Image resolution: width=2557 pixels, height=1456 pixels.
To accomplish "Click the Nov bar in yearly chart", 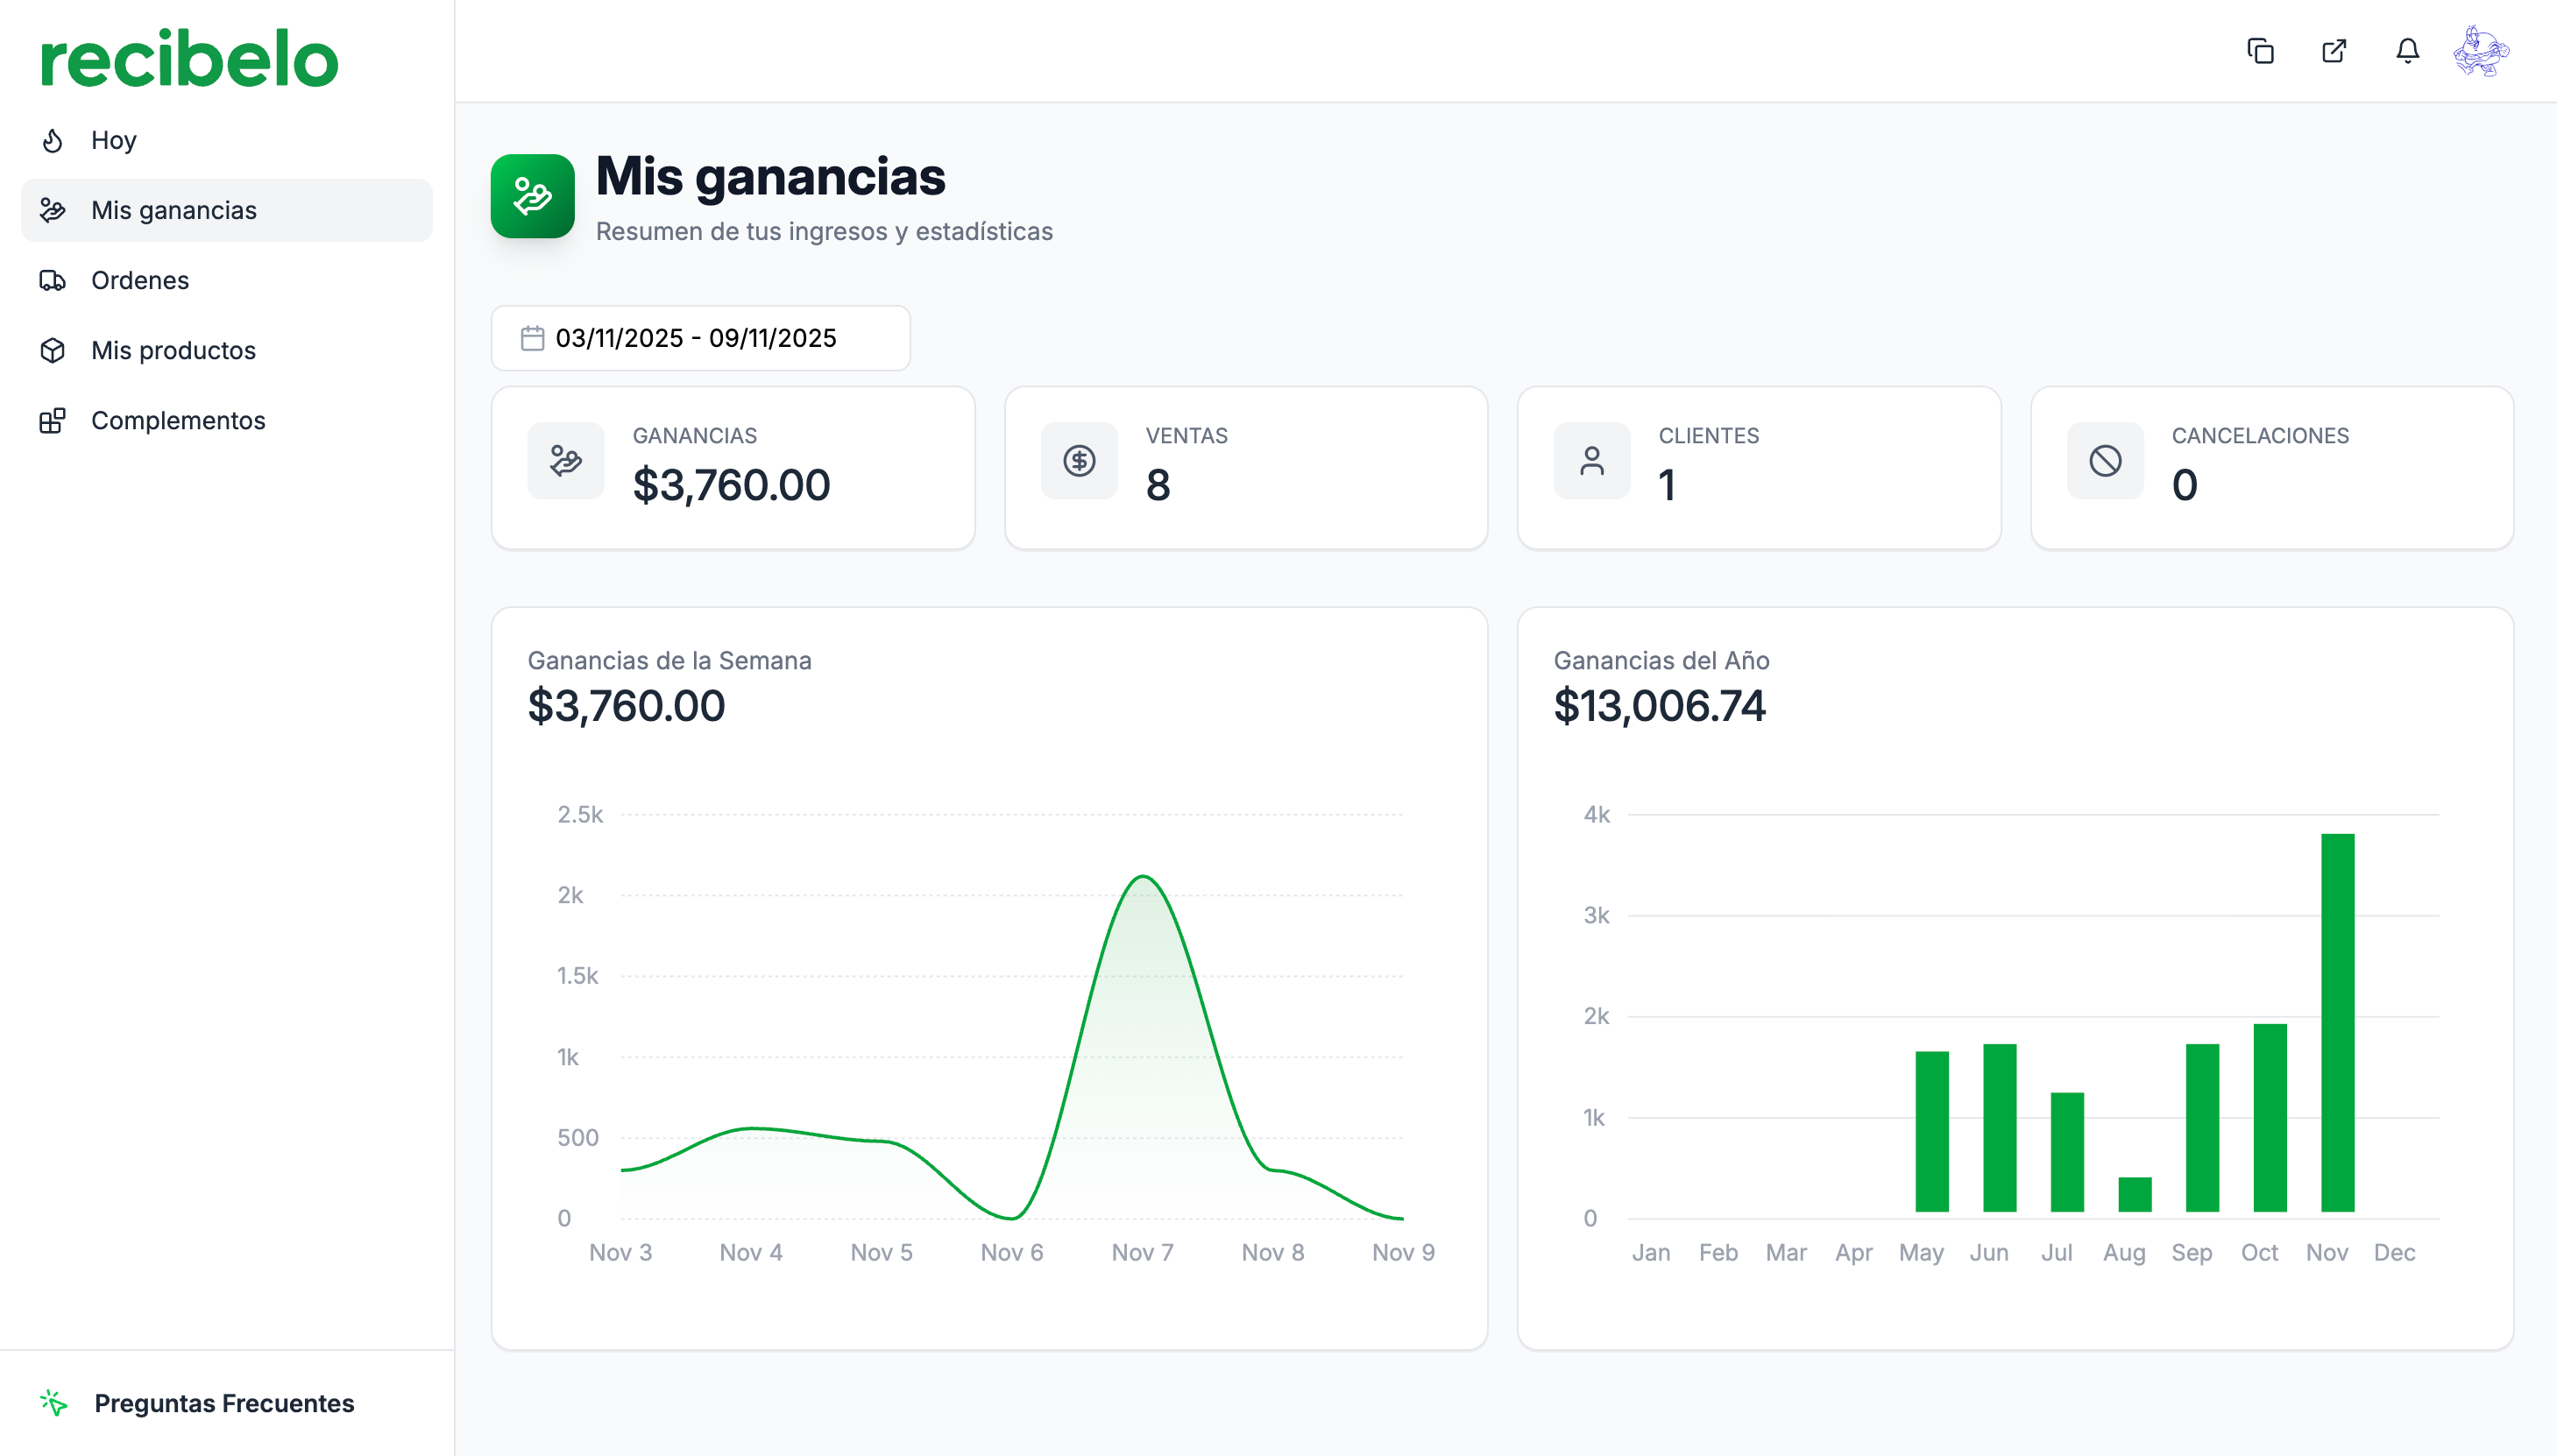I will pyautogui.click(x=2337, y=1022).
